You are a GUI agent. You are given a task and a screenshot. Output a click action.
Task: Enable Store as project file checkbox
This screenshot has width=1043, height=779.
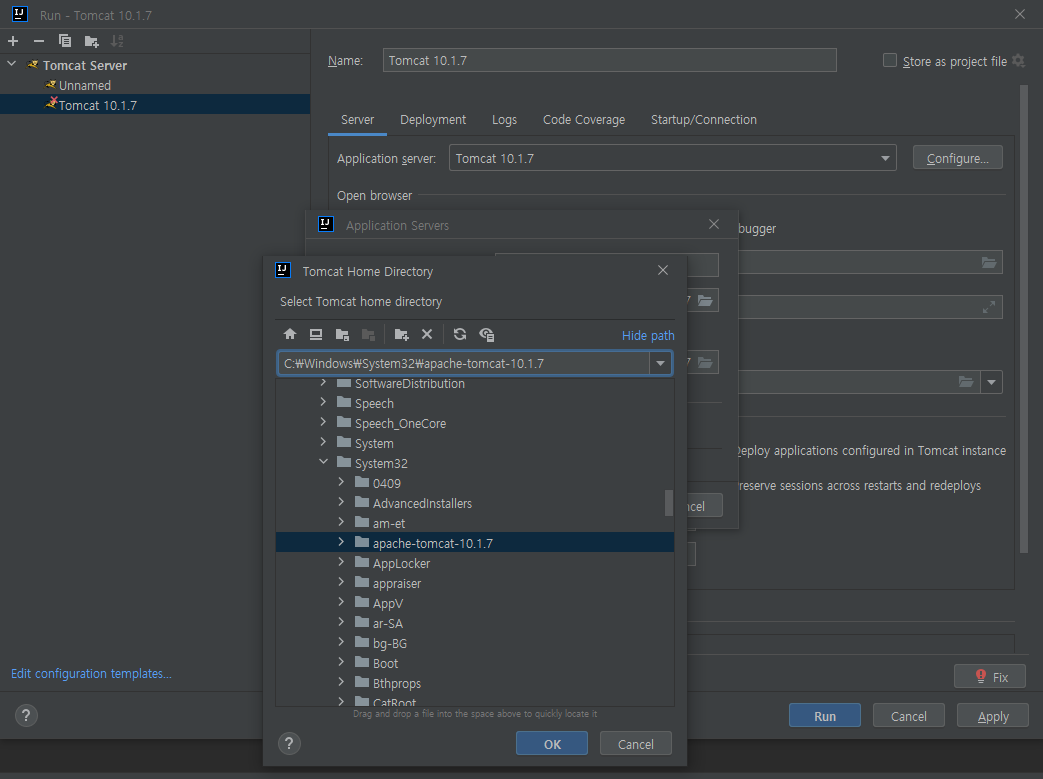889,61
